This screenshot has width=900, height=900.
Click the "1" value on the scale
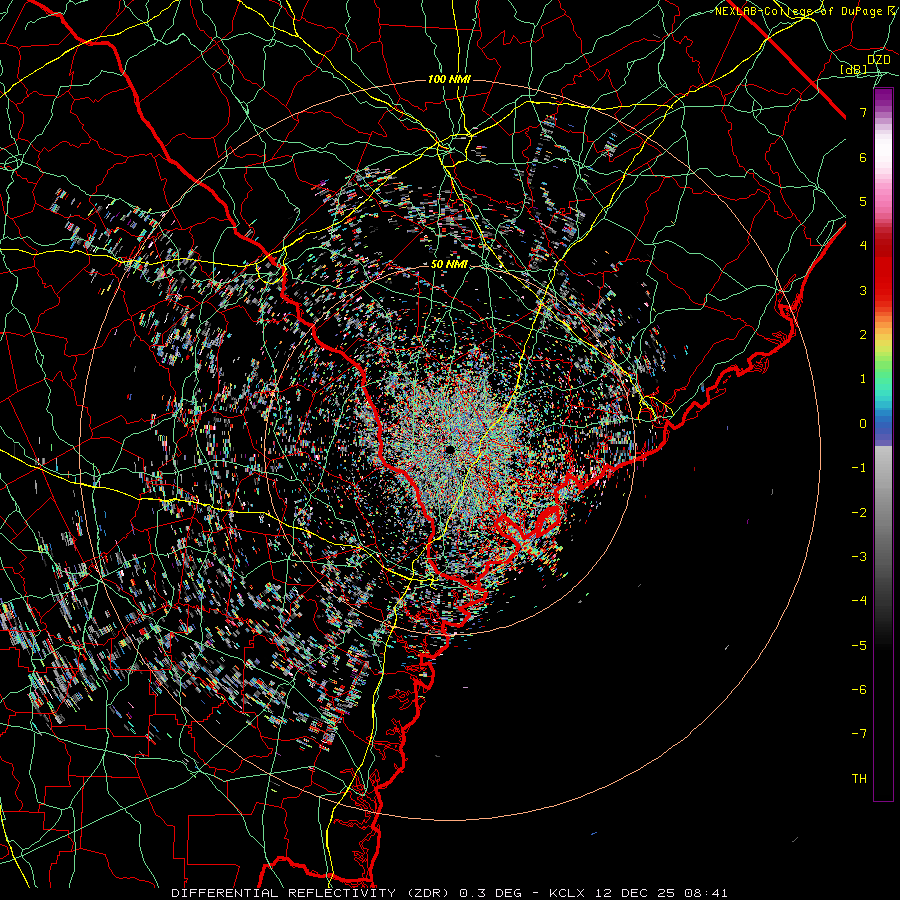(863, 379)
